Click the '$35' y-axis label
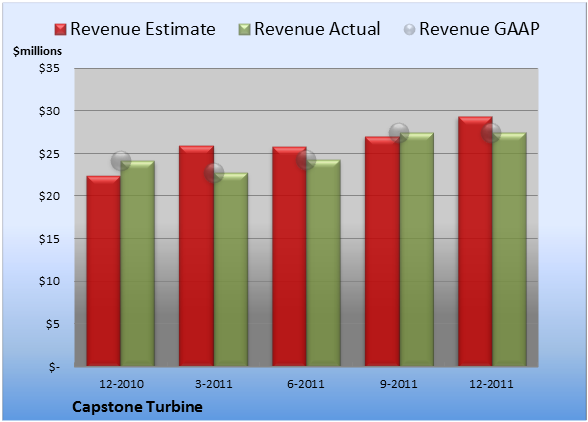The image size is (588, 422). (x=49, y=69)
